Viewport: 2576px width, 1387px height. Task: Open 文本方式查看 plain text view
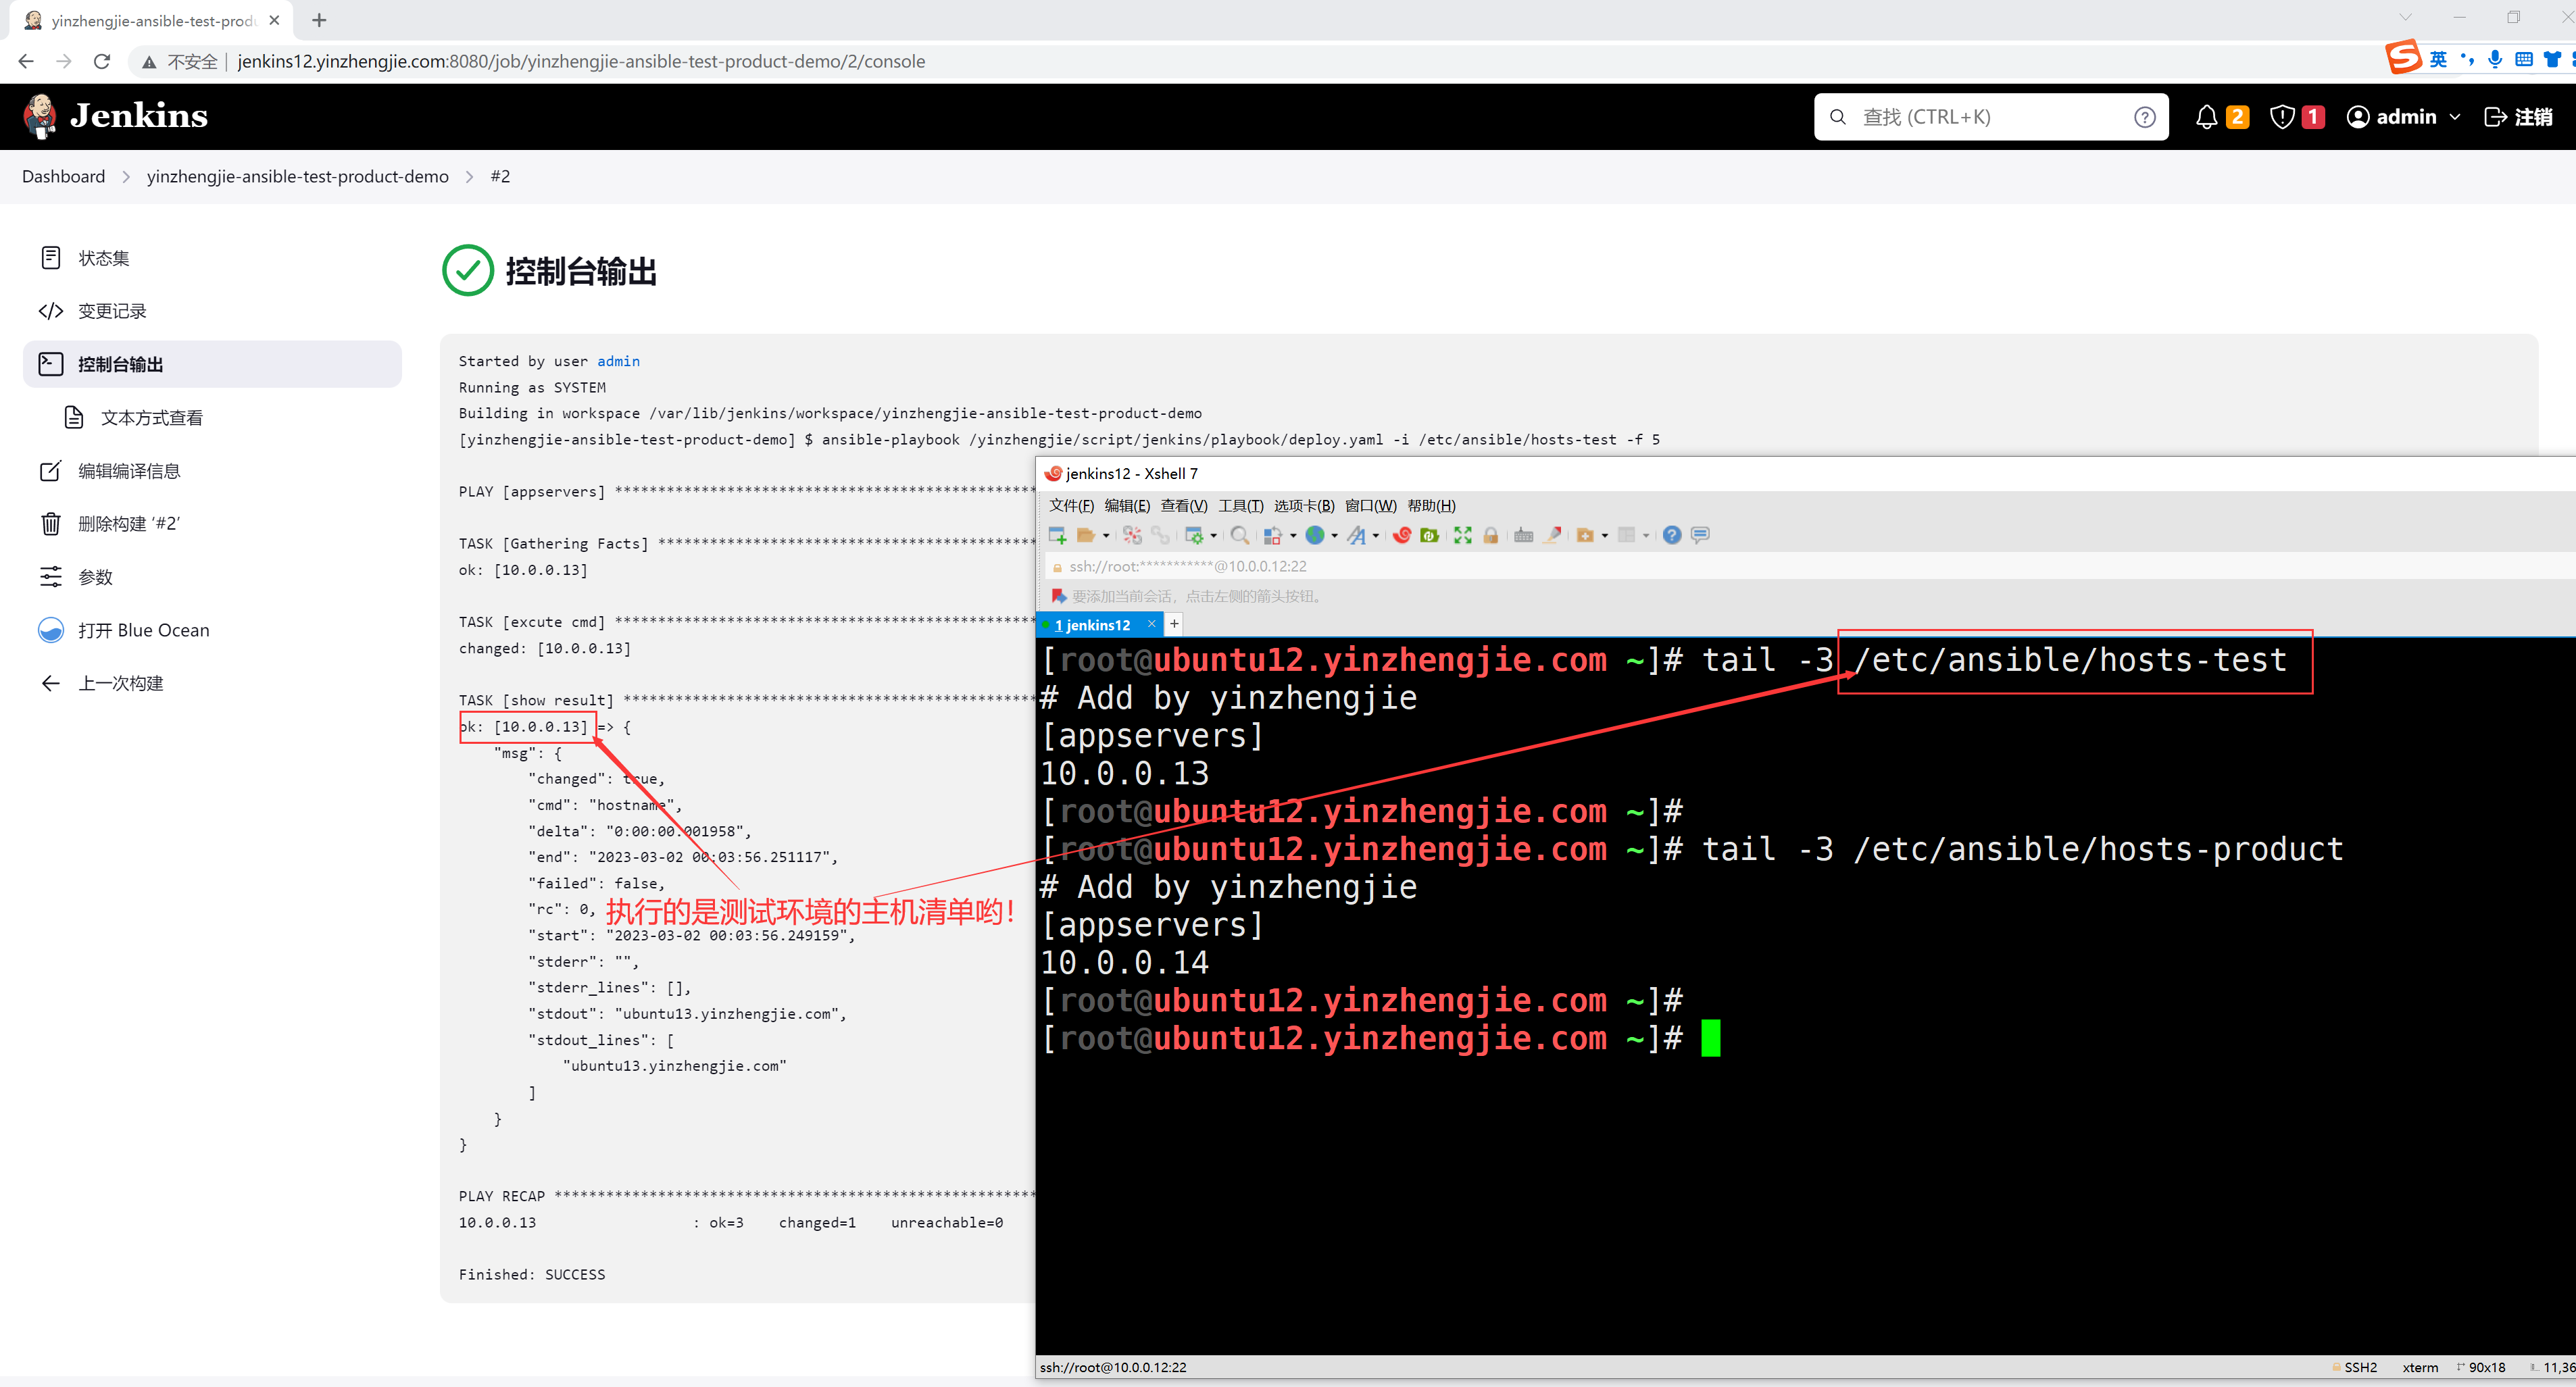click(151, 418)
